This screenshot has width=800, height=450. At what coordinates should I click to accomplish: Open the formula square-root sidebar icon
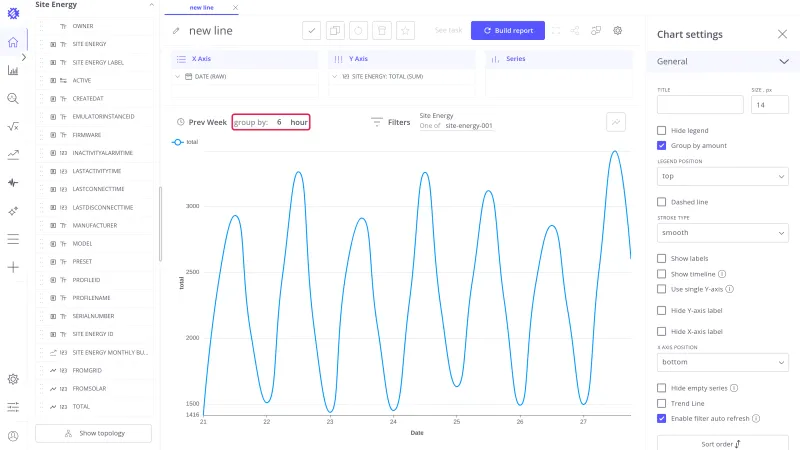[x=13, y=127]
